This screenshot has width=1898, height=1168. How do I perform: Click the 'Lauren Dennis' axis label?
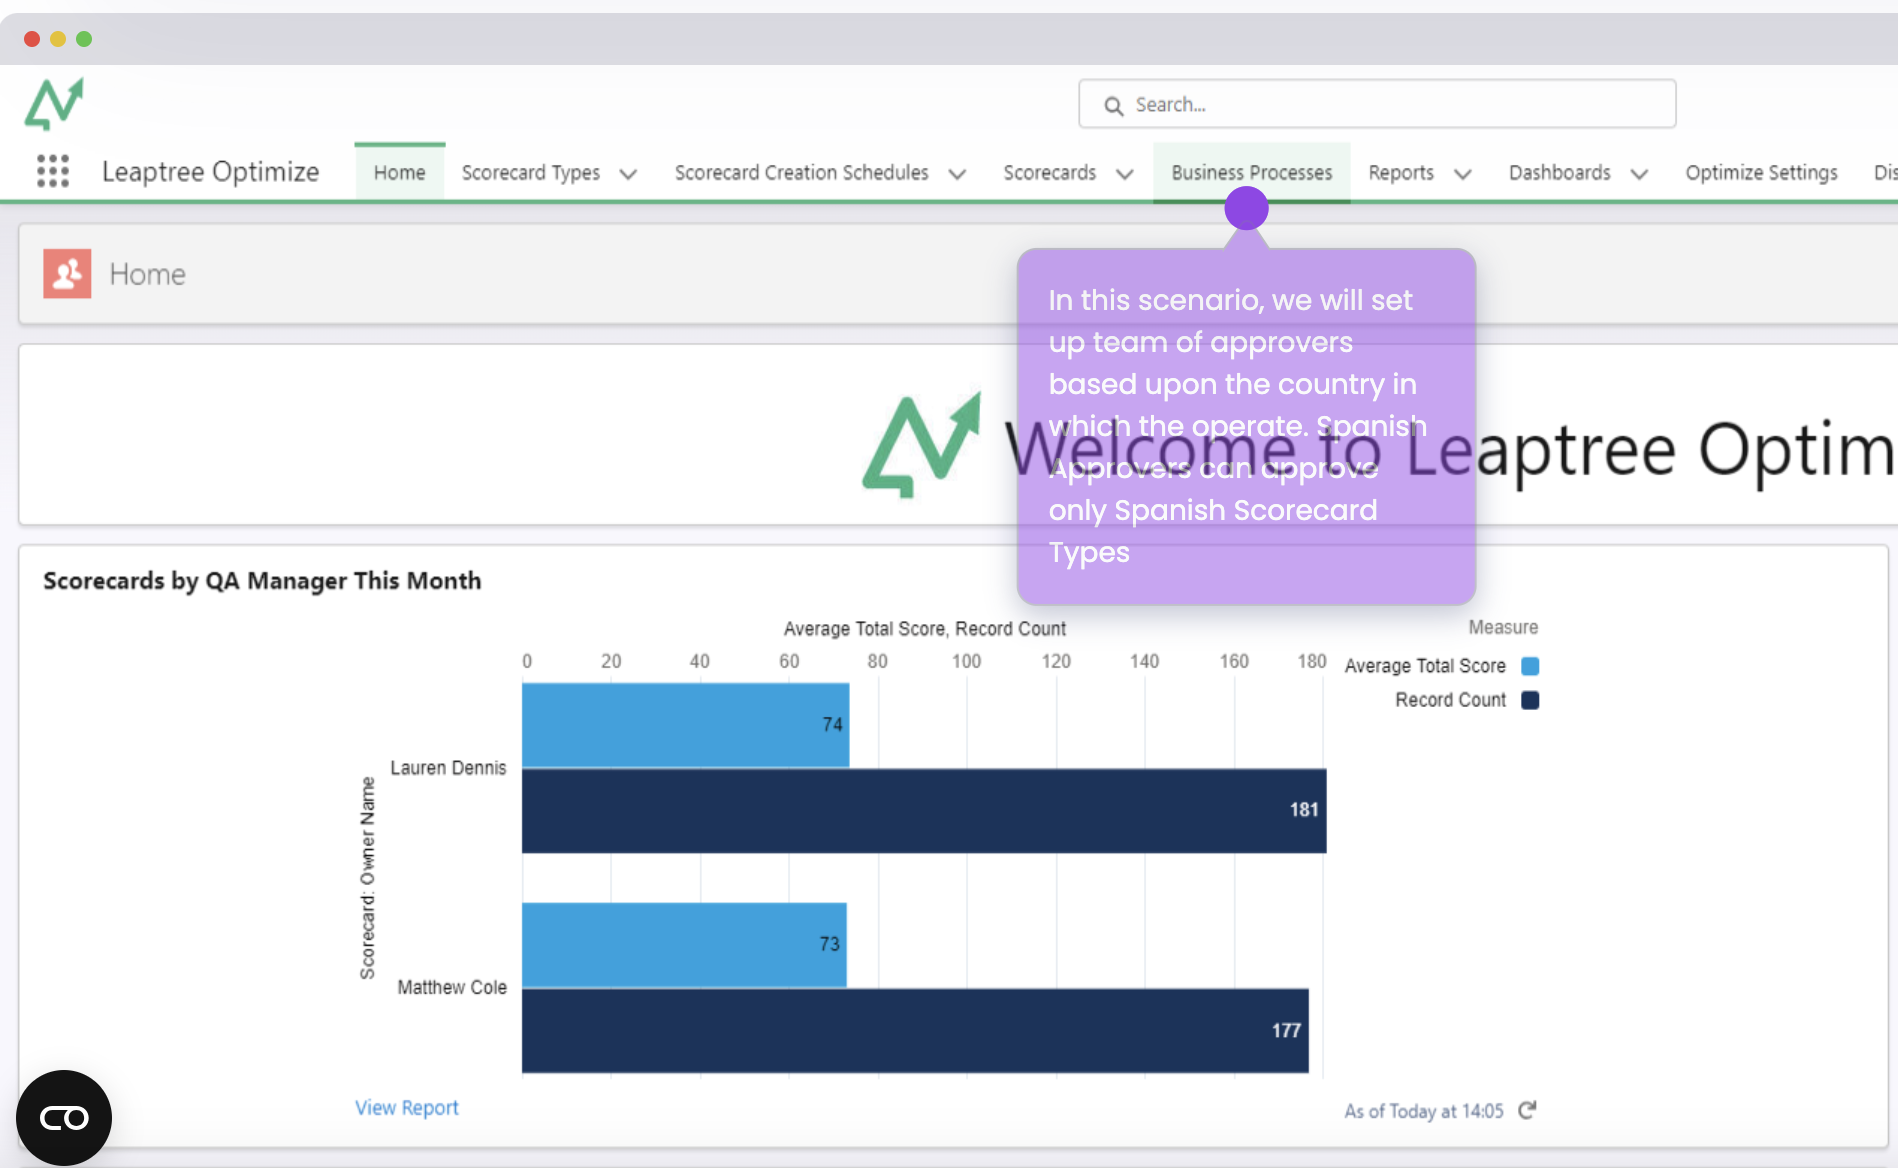click(x=448, y=768)
